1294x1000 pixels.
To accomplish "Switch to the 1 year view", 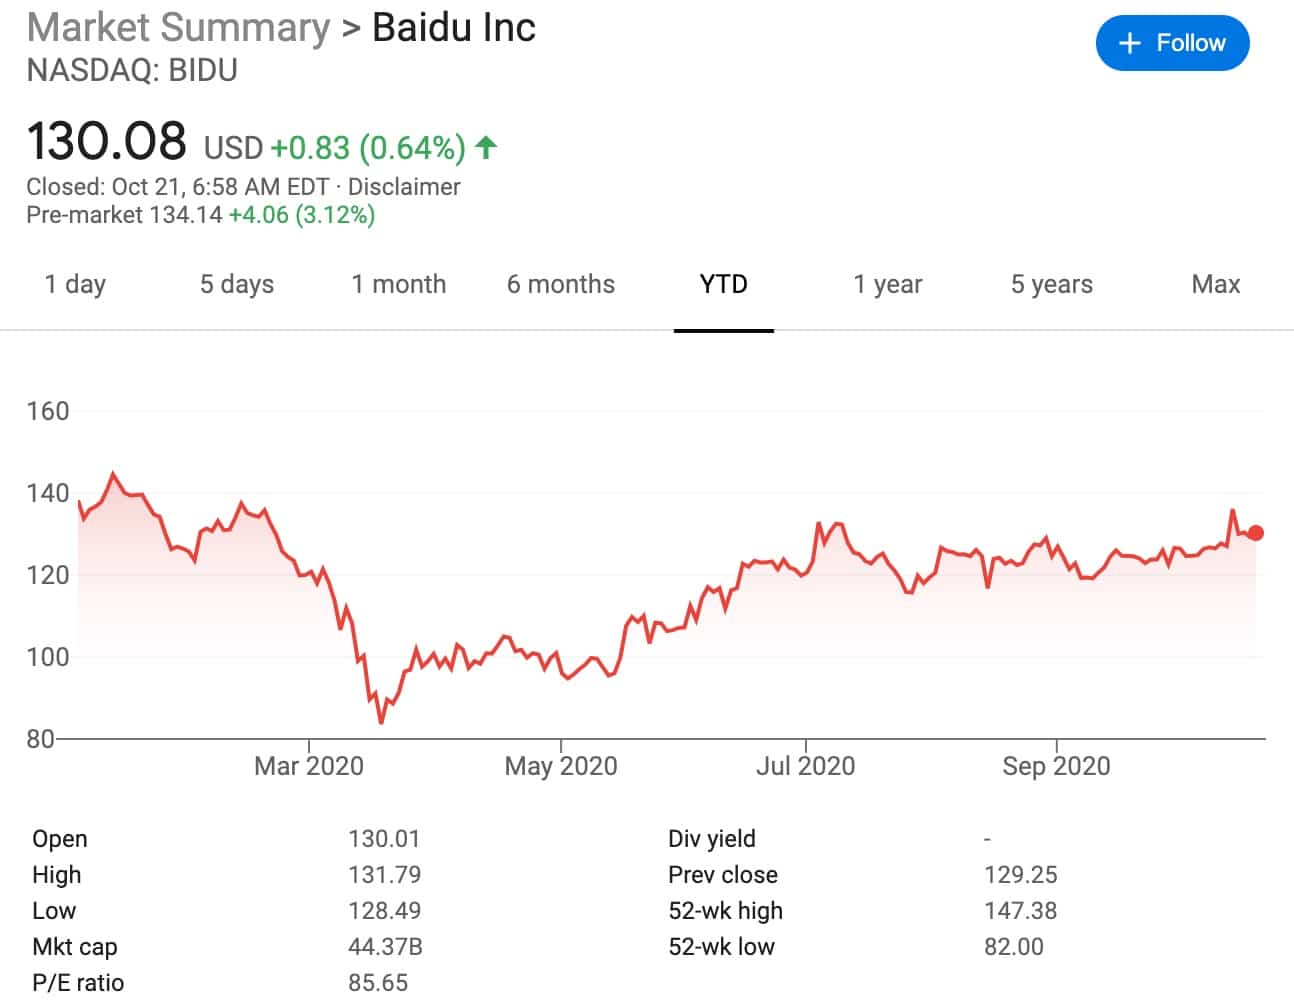I will (887, 284).
